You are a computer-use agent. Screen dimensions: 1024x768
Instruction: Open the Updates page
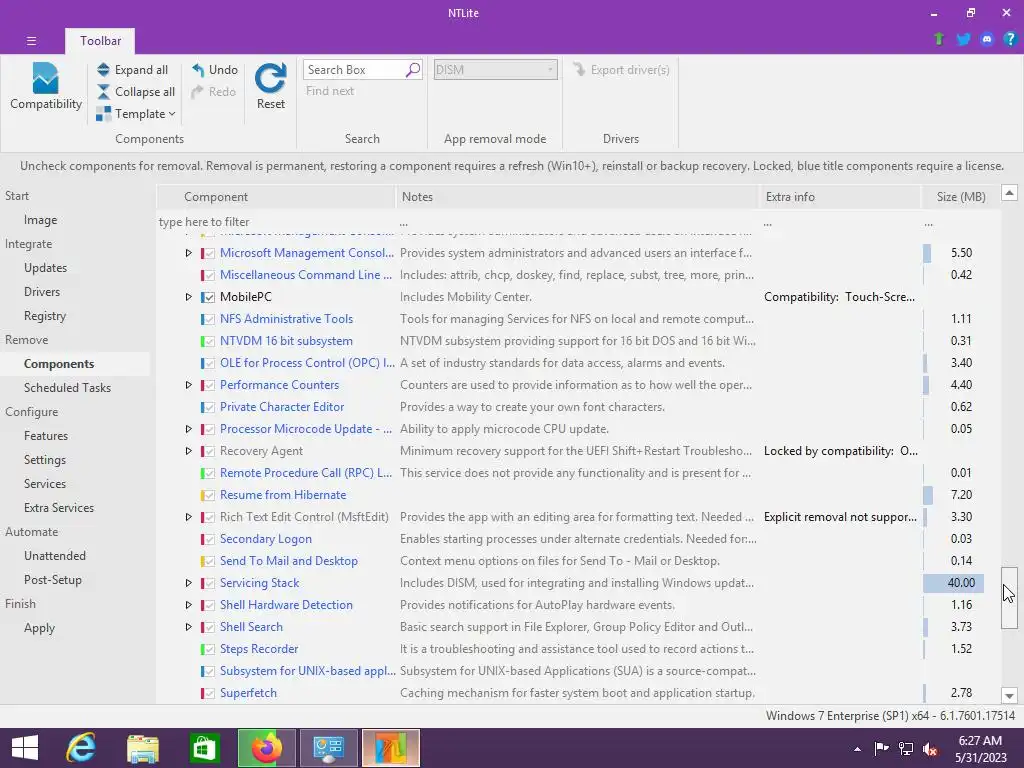[x=46, y=268]
